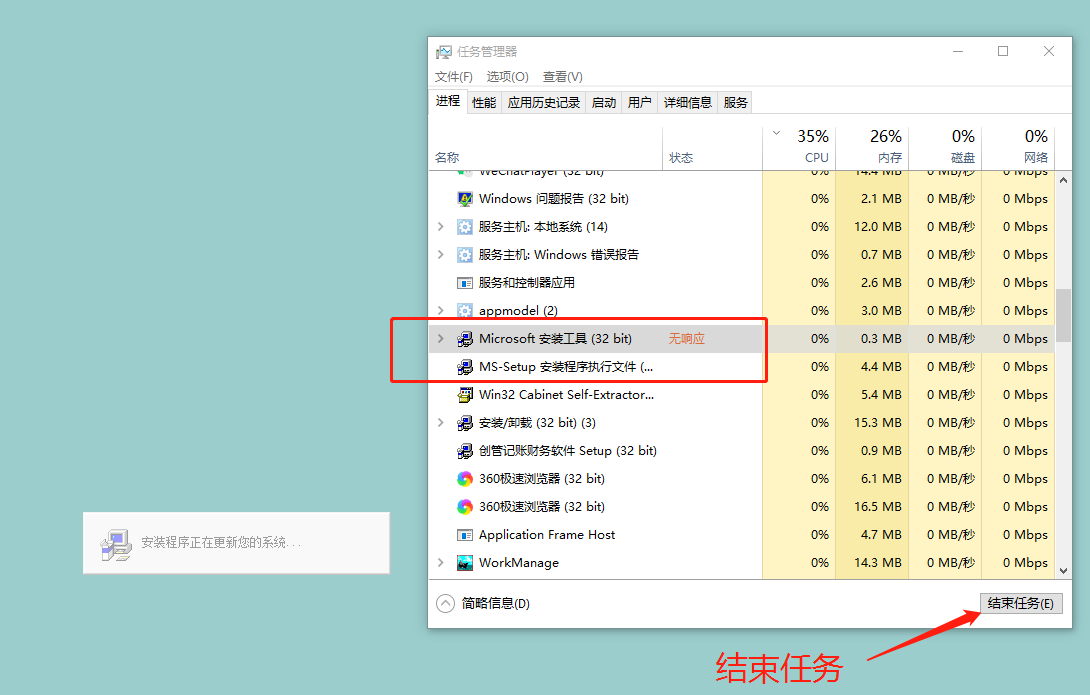This screenshot has height=695, width=1090.
Task: Click the process list vertical scrollbar thumb
Action: point(1063,315)
